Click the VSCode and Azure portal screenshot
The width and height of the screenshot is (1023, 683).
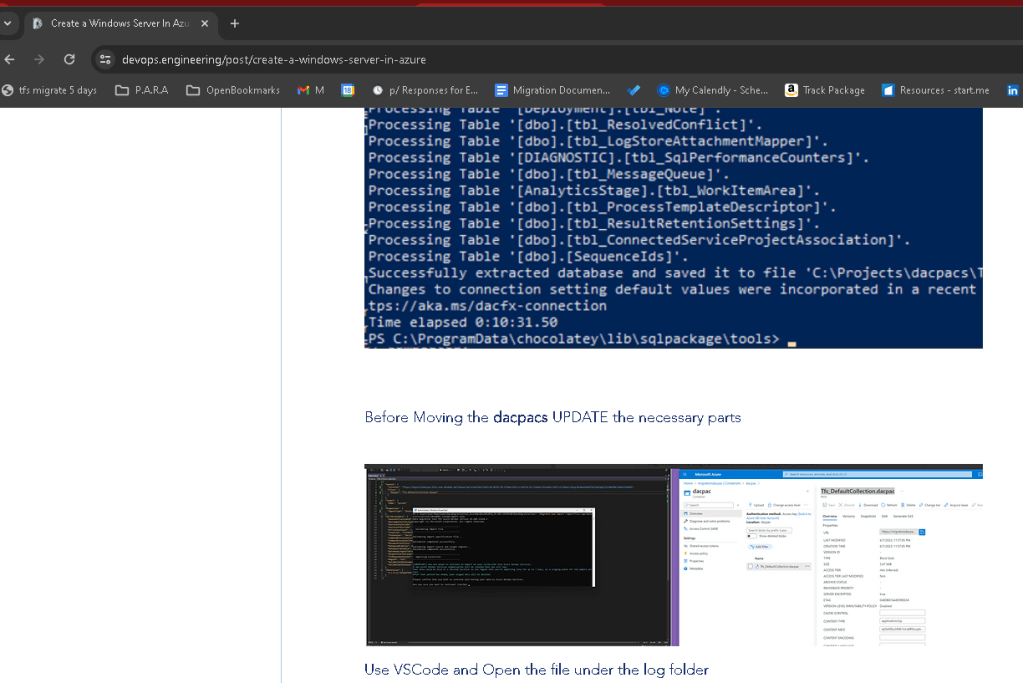point(673,555)
